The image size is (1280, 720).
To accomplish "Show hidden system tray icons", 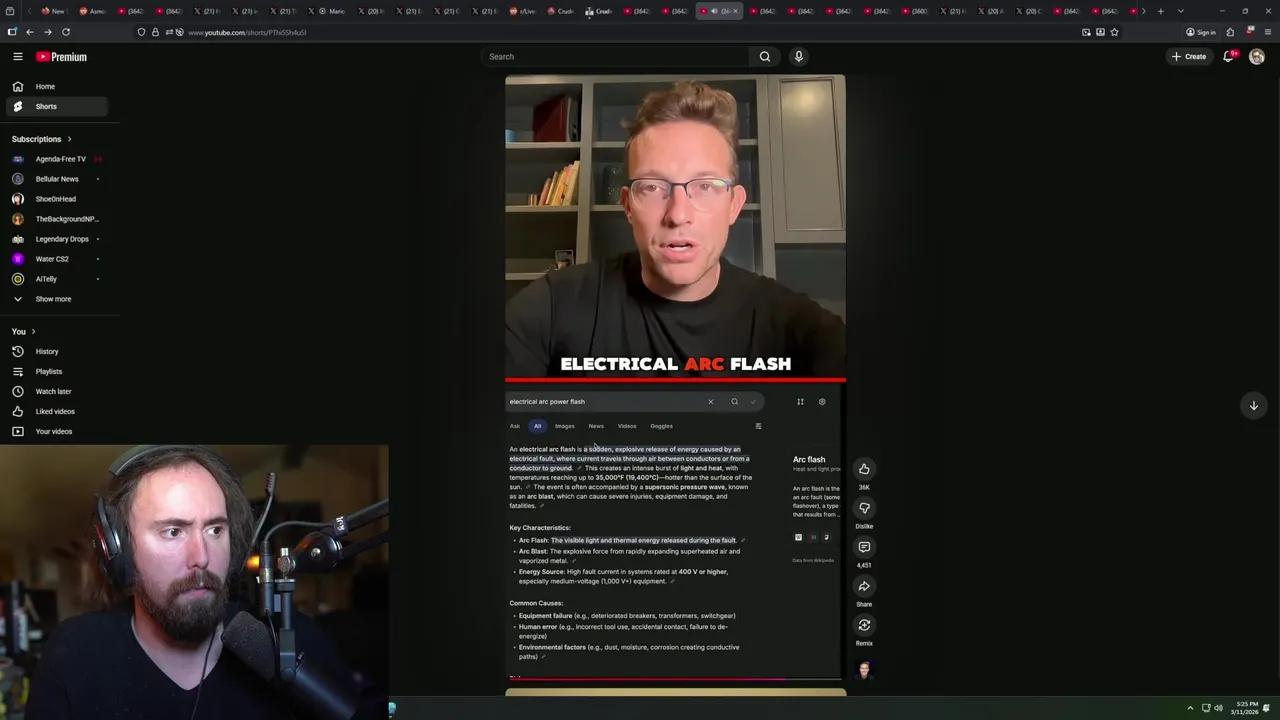I will [x=1190, y=708].
